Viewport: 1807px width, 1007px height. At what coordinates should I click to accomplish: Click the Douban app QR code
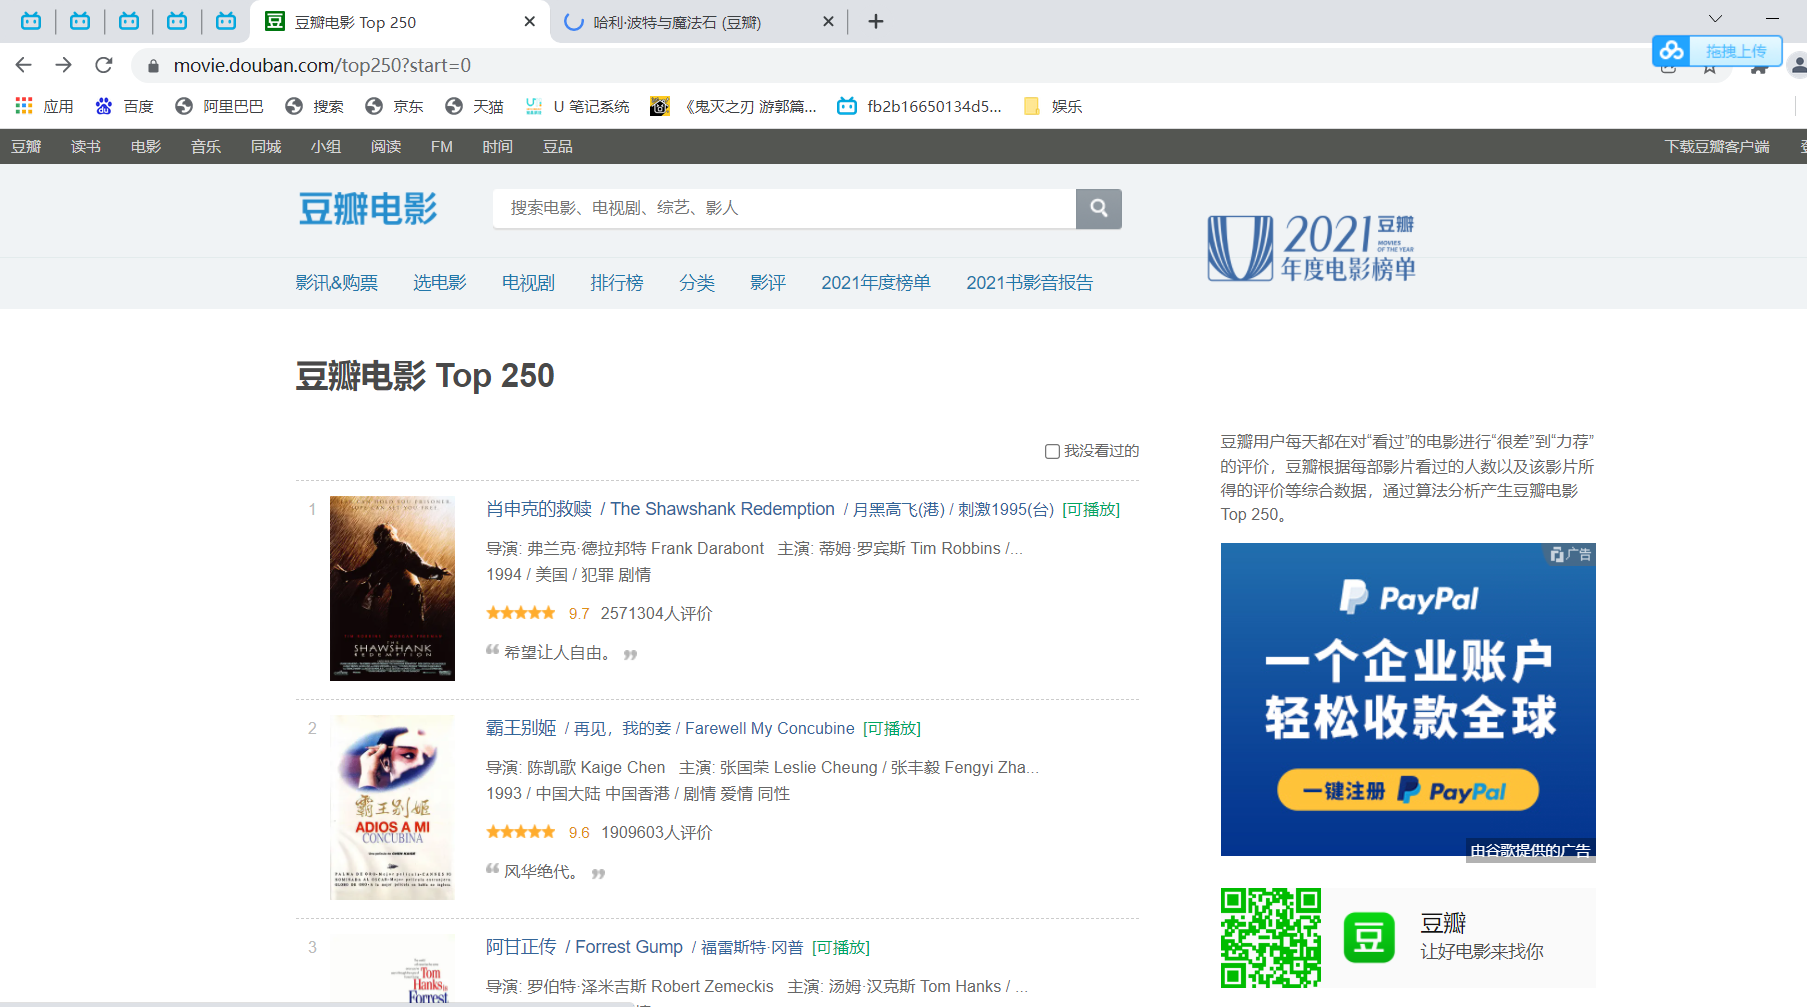(x=1271, y=938)
